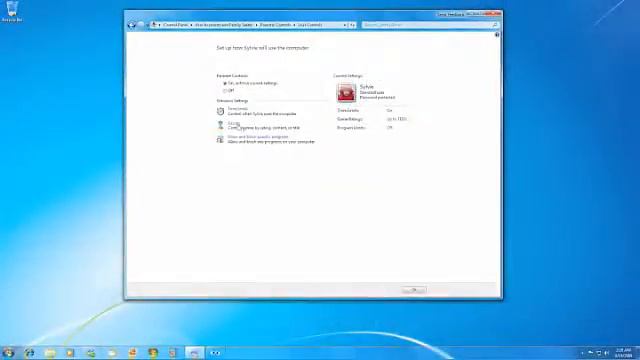Viewport: 640px width, 360px height.
Task: Open Windows Explorer folder on taskbar
Action: point(50,353)
